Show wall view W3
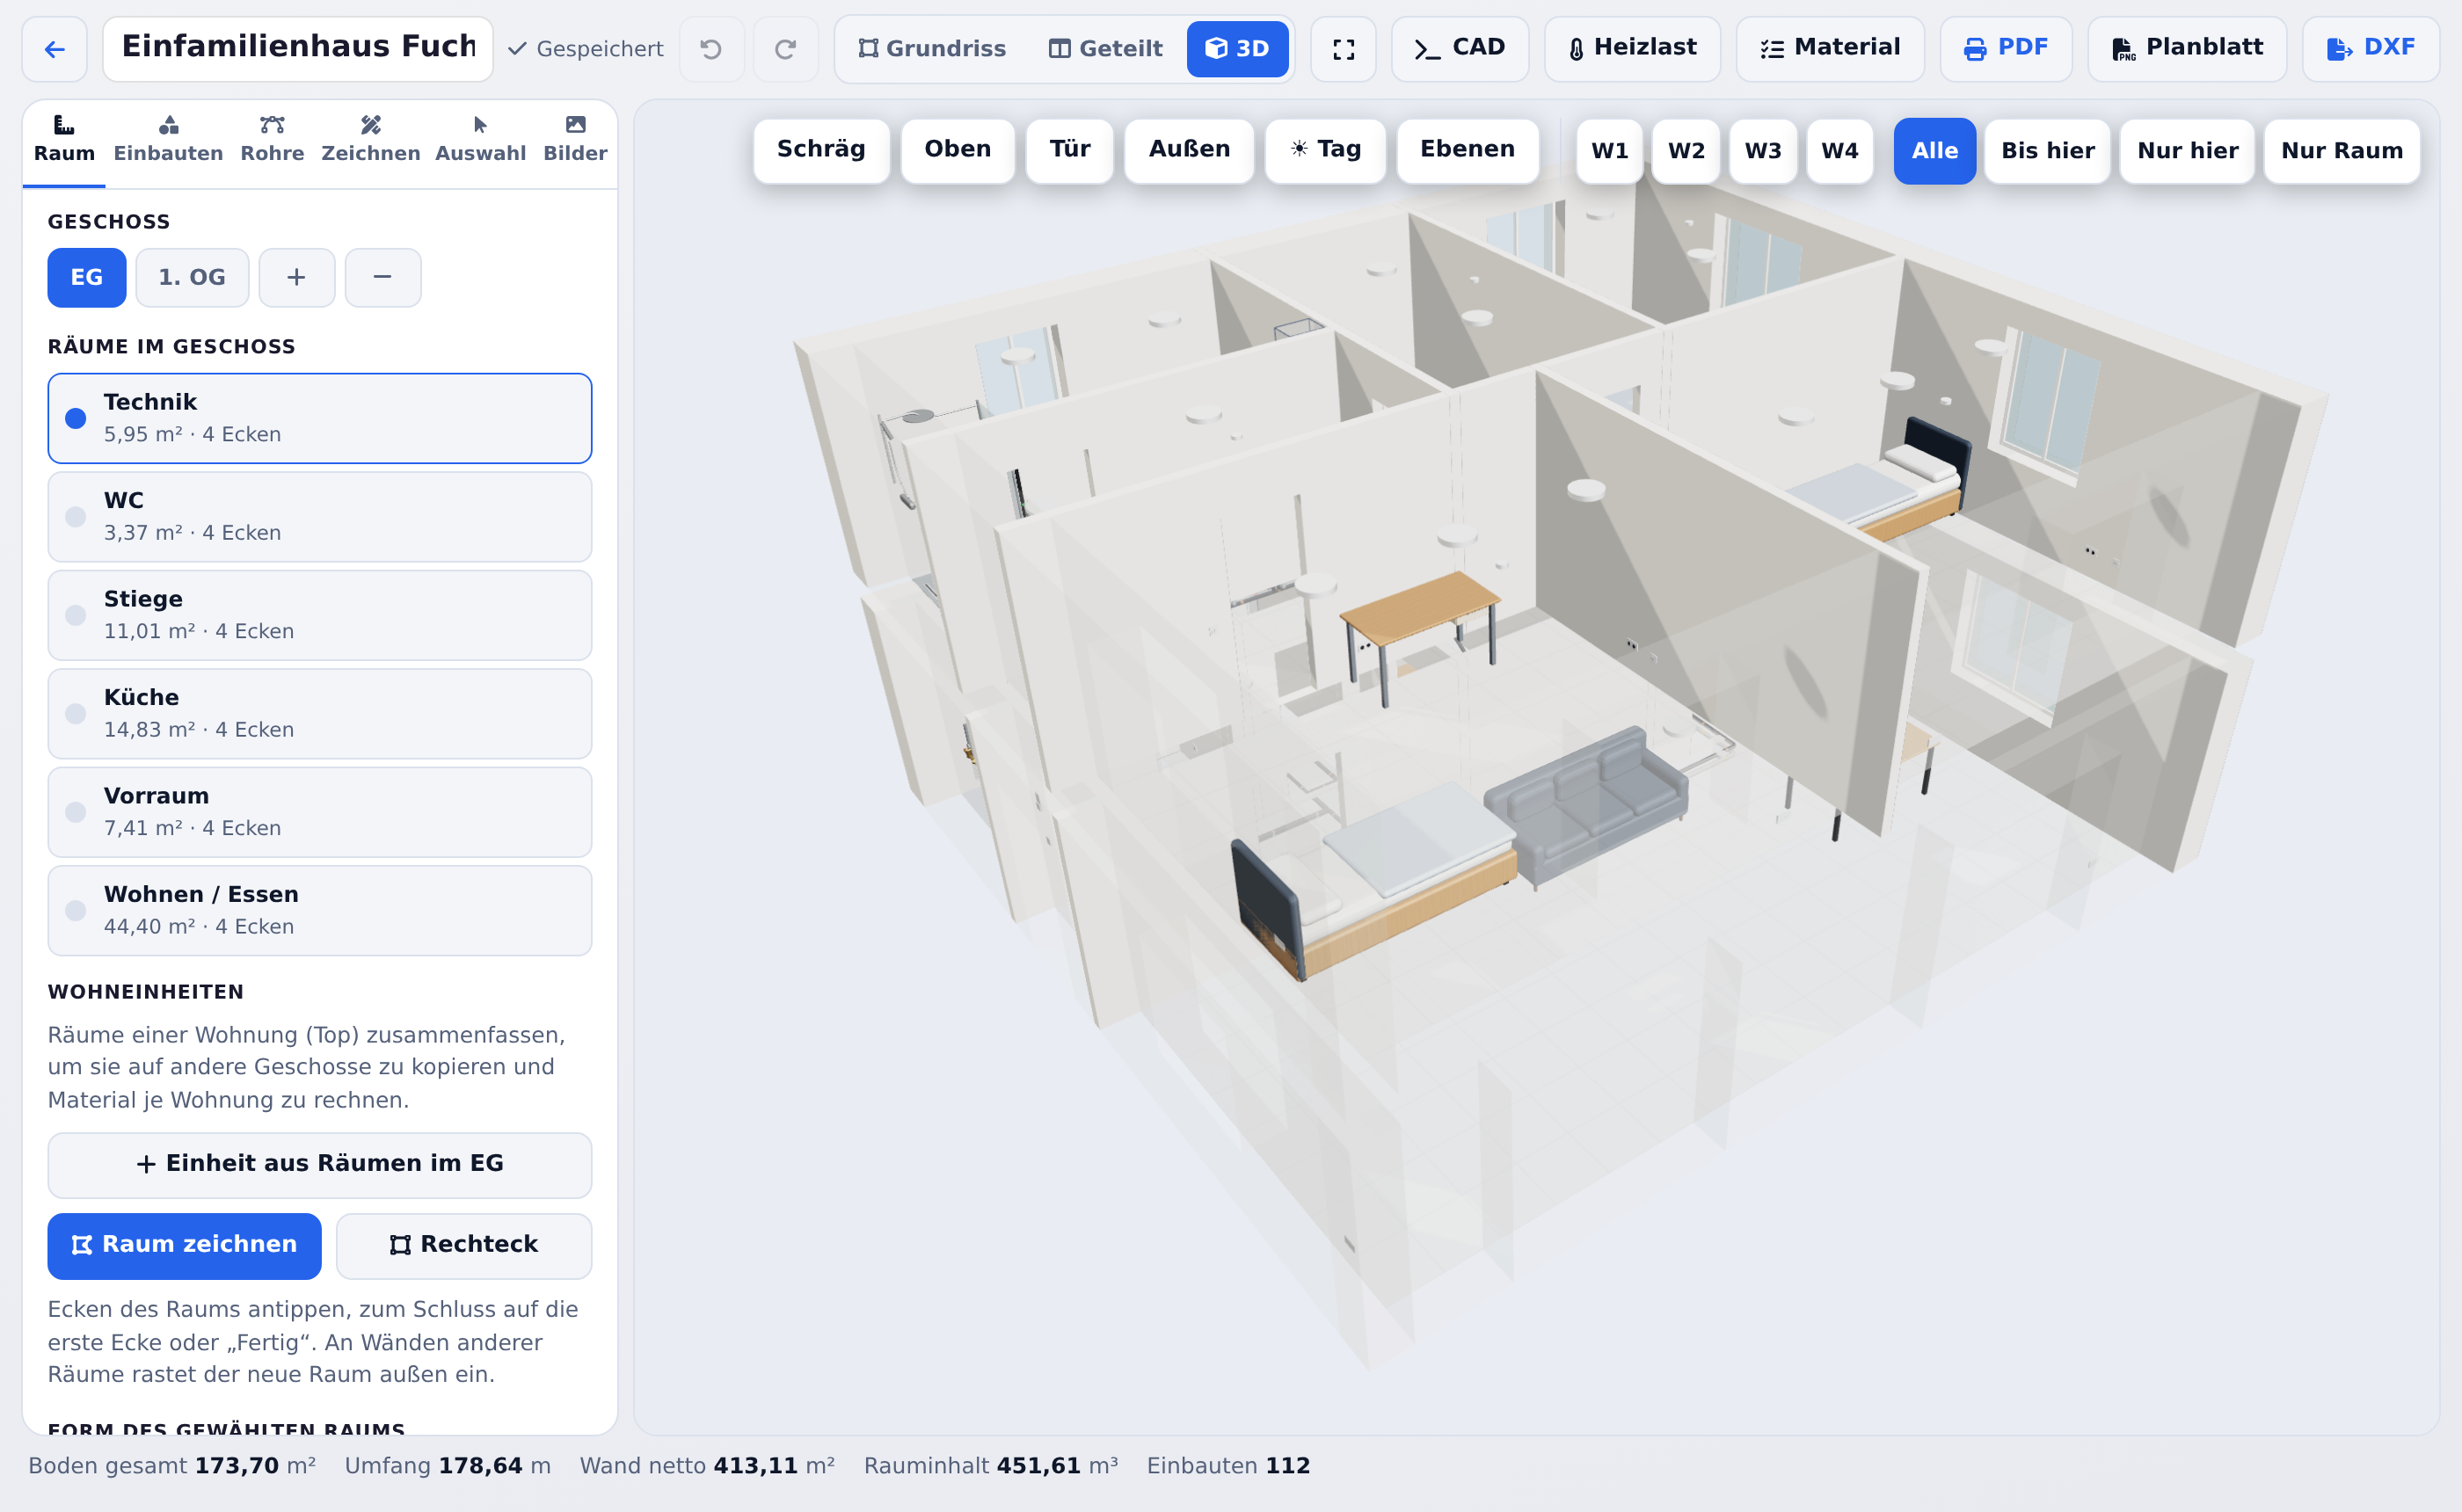This screenshot has width=2462, height=1512. (x=1763, y=151)
